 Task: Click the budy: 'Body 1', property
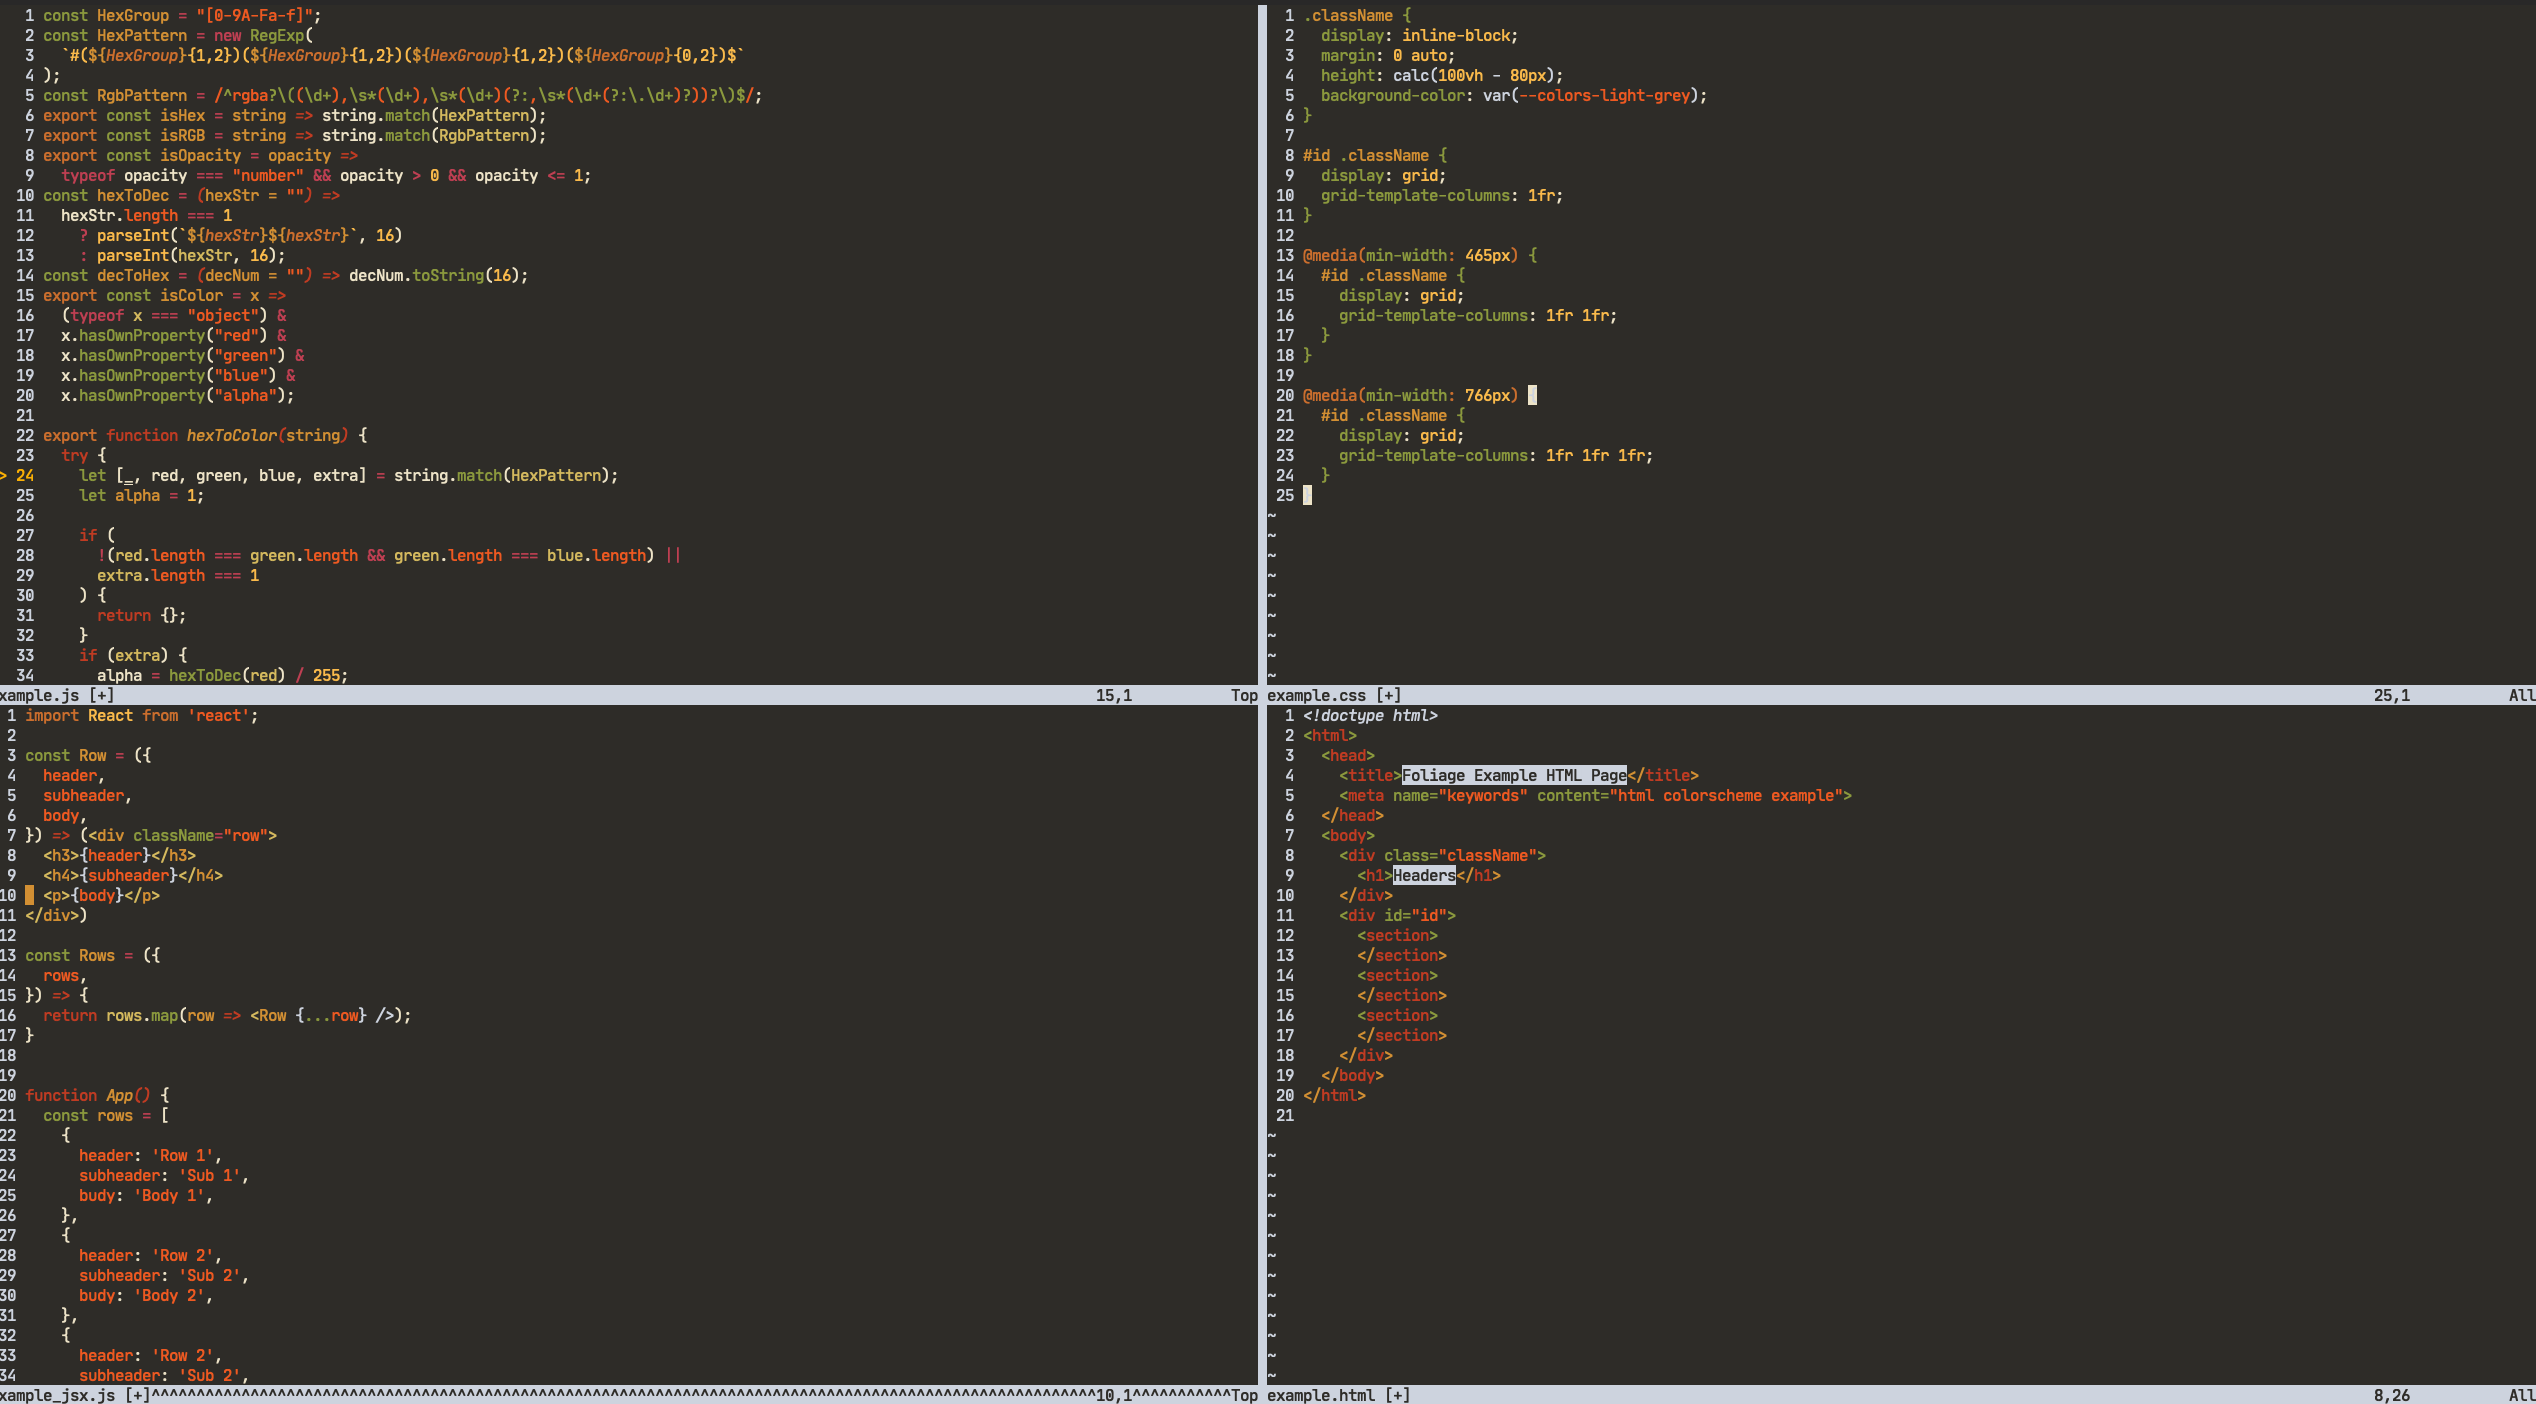point(146,1195)
